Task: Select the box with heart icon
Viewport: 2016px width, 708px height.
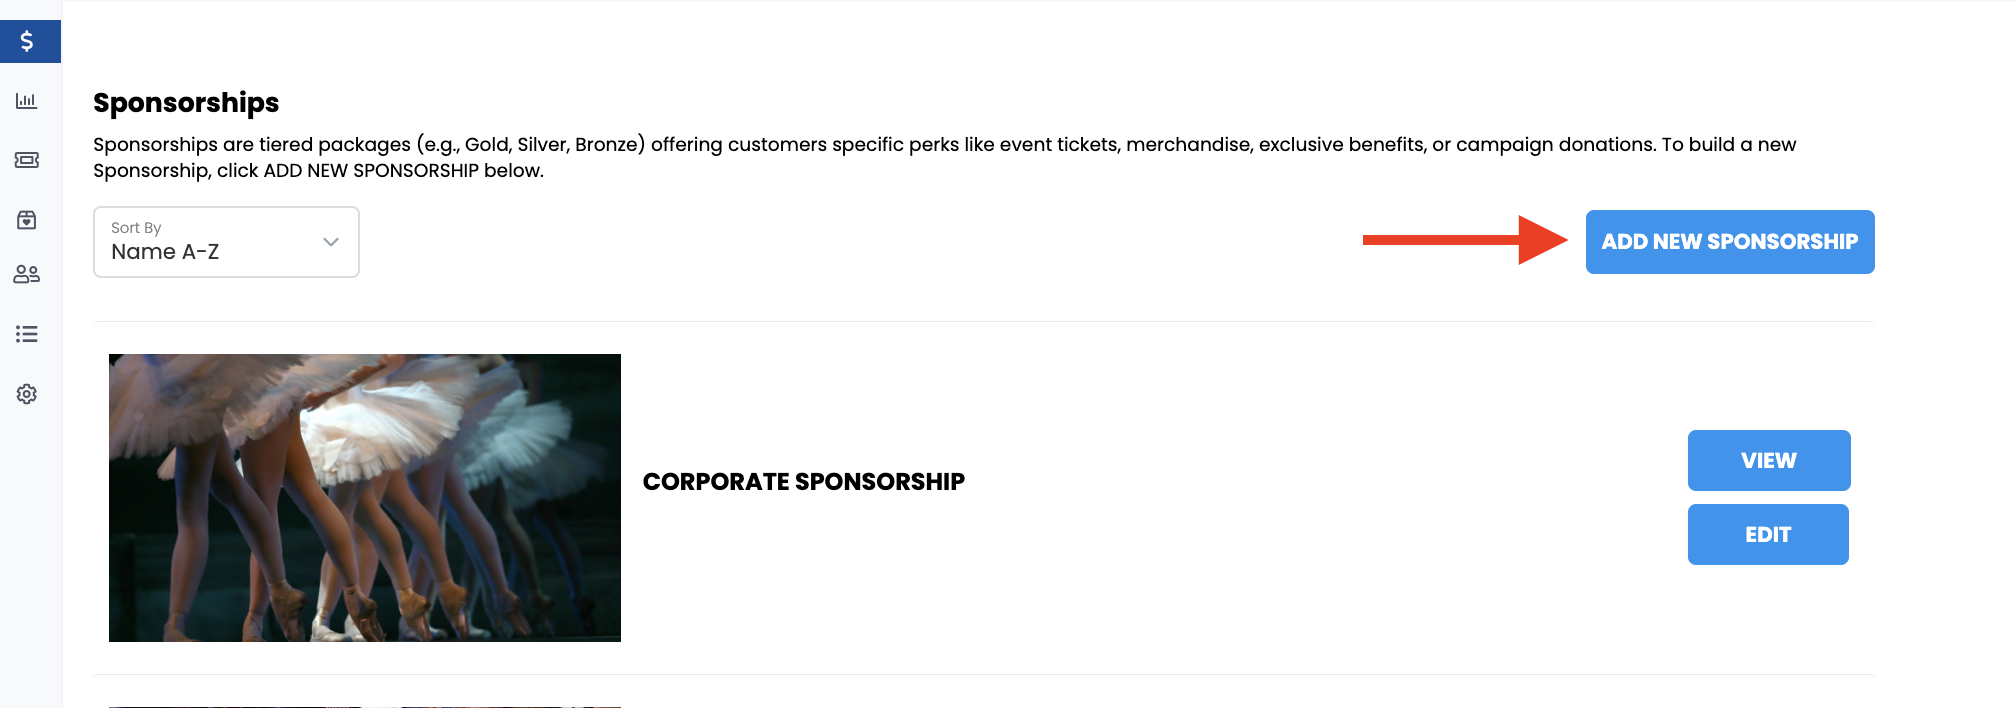Action: pyautogui.click(x=27, y=220)
